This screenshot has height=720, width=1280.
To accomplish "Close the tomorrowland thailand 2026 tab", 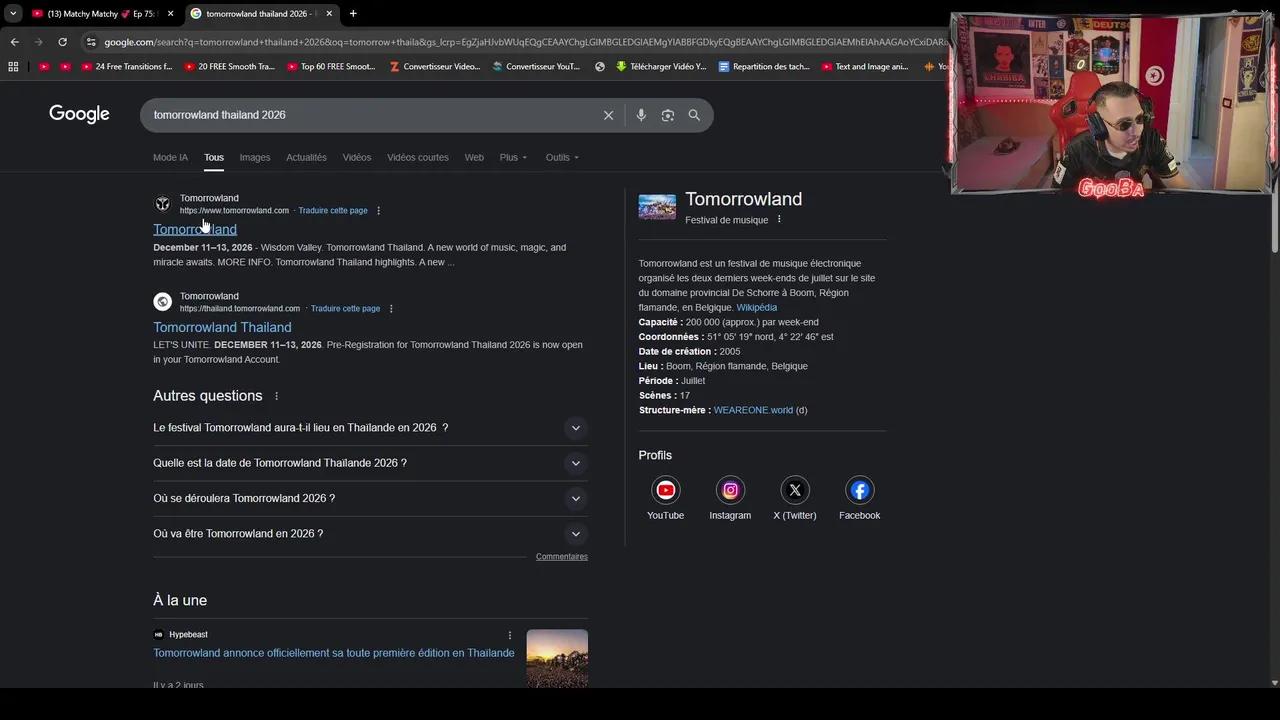I will coord(330,13).
